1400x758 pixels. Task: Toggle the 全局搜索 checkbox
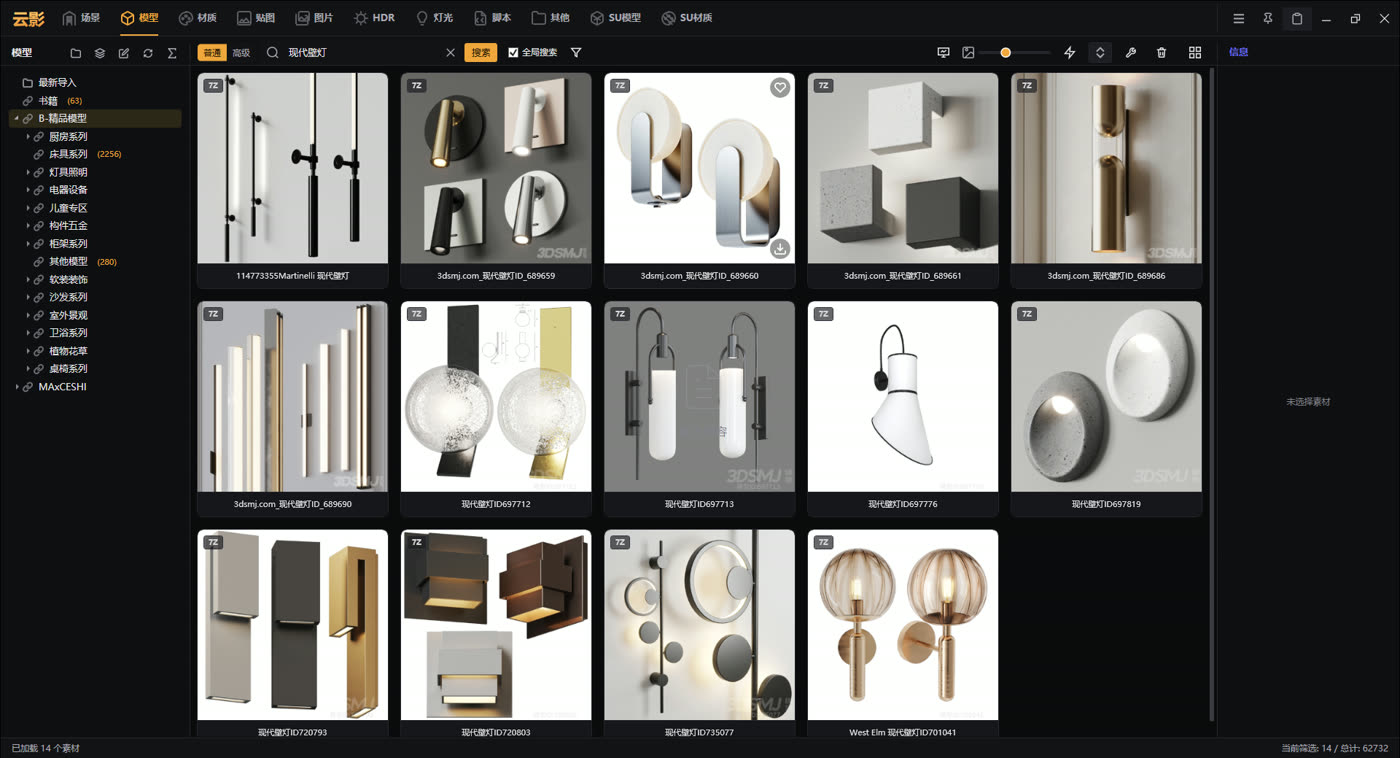(513, 53)
